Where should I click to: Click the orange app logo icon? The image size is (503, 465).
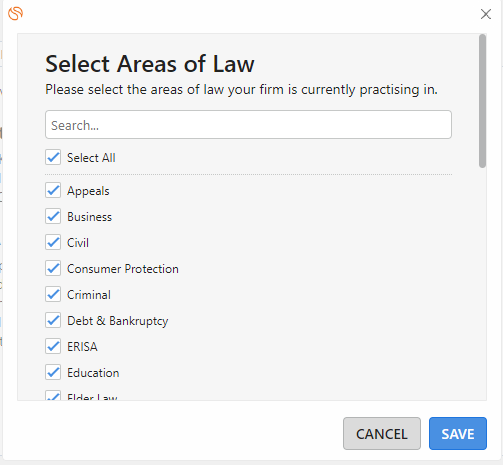click(x=15, y=14)
